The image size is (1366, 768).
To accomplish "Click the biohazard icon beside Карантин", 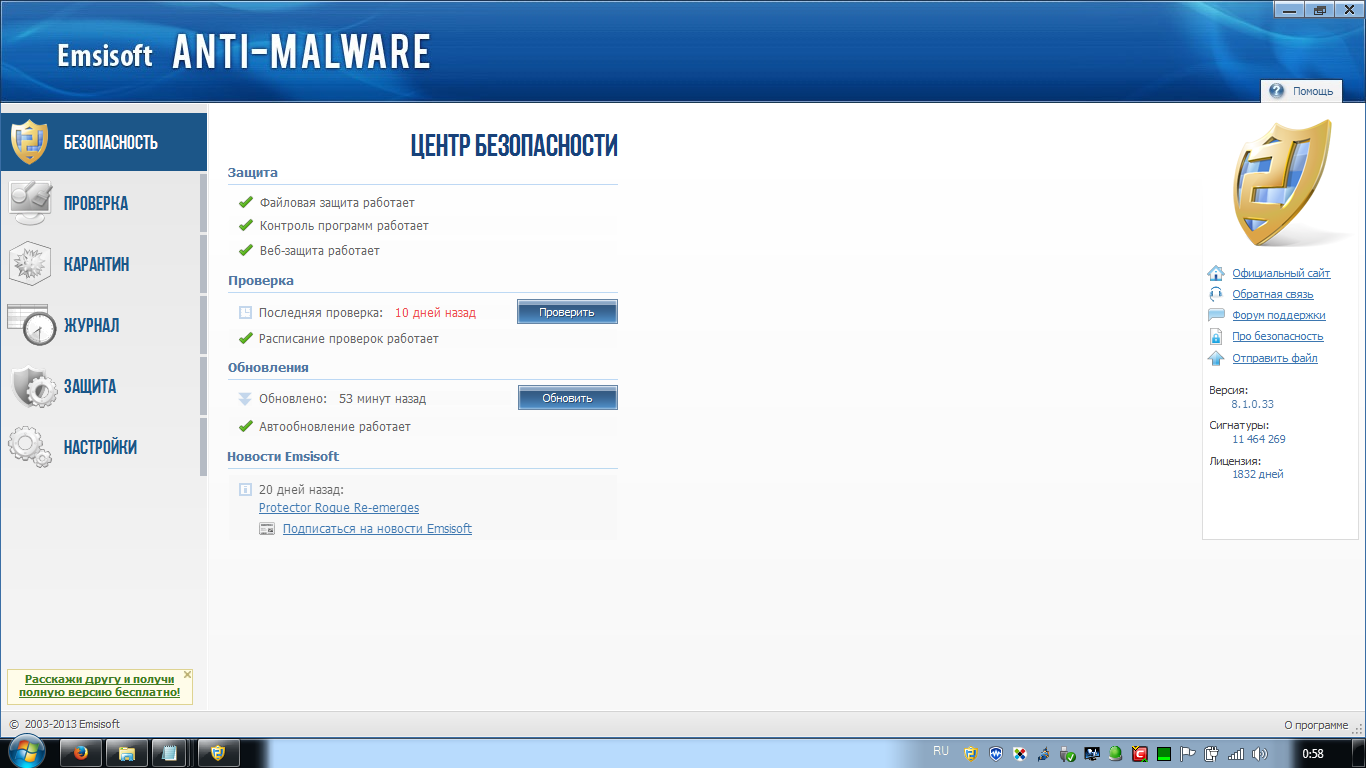I will click(x=30, y=264).
